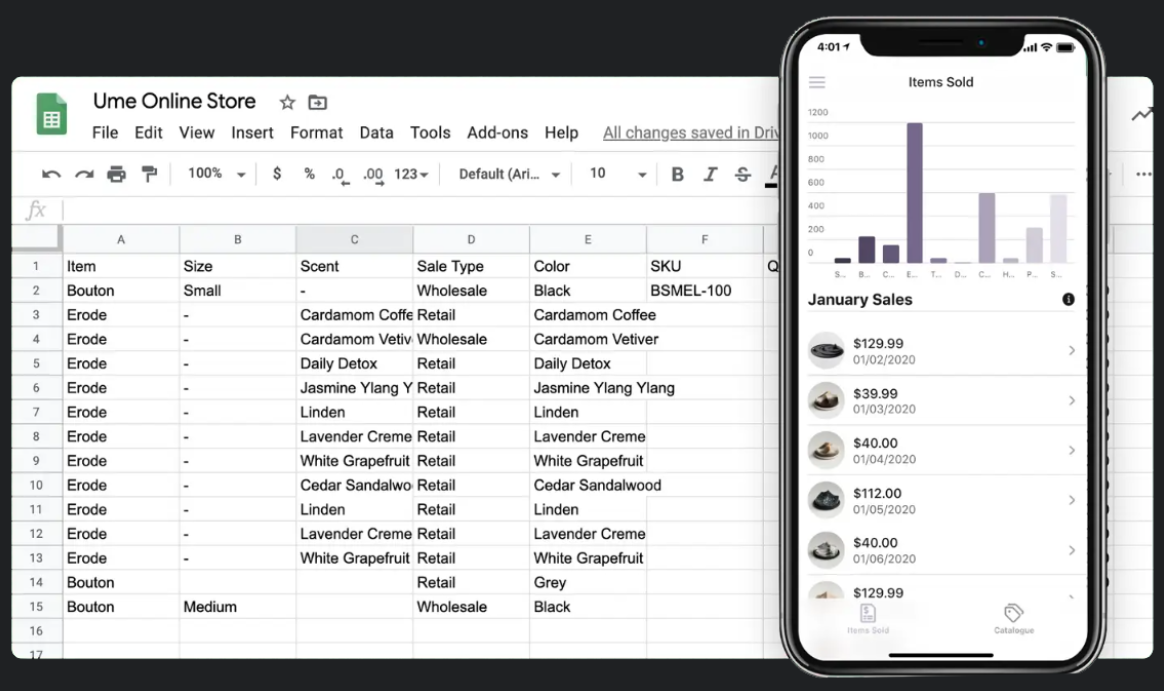Select the Grey color cell

pos(588,583)
